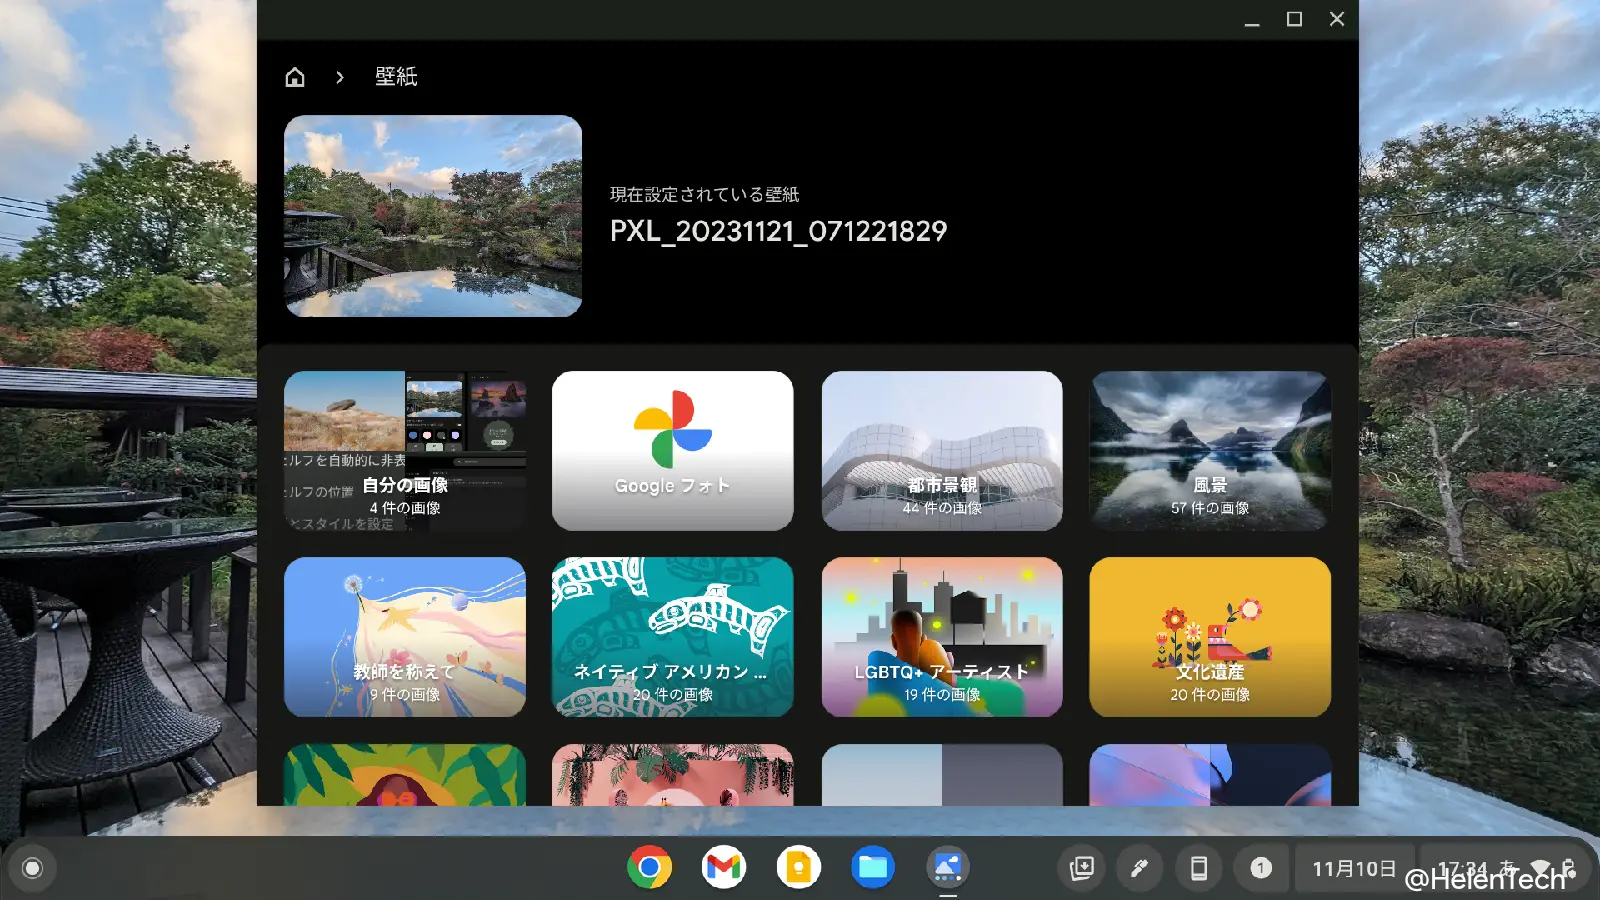Click the 壁紙 breadcrumb label

point(396,77)
